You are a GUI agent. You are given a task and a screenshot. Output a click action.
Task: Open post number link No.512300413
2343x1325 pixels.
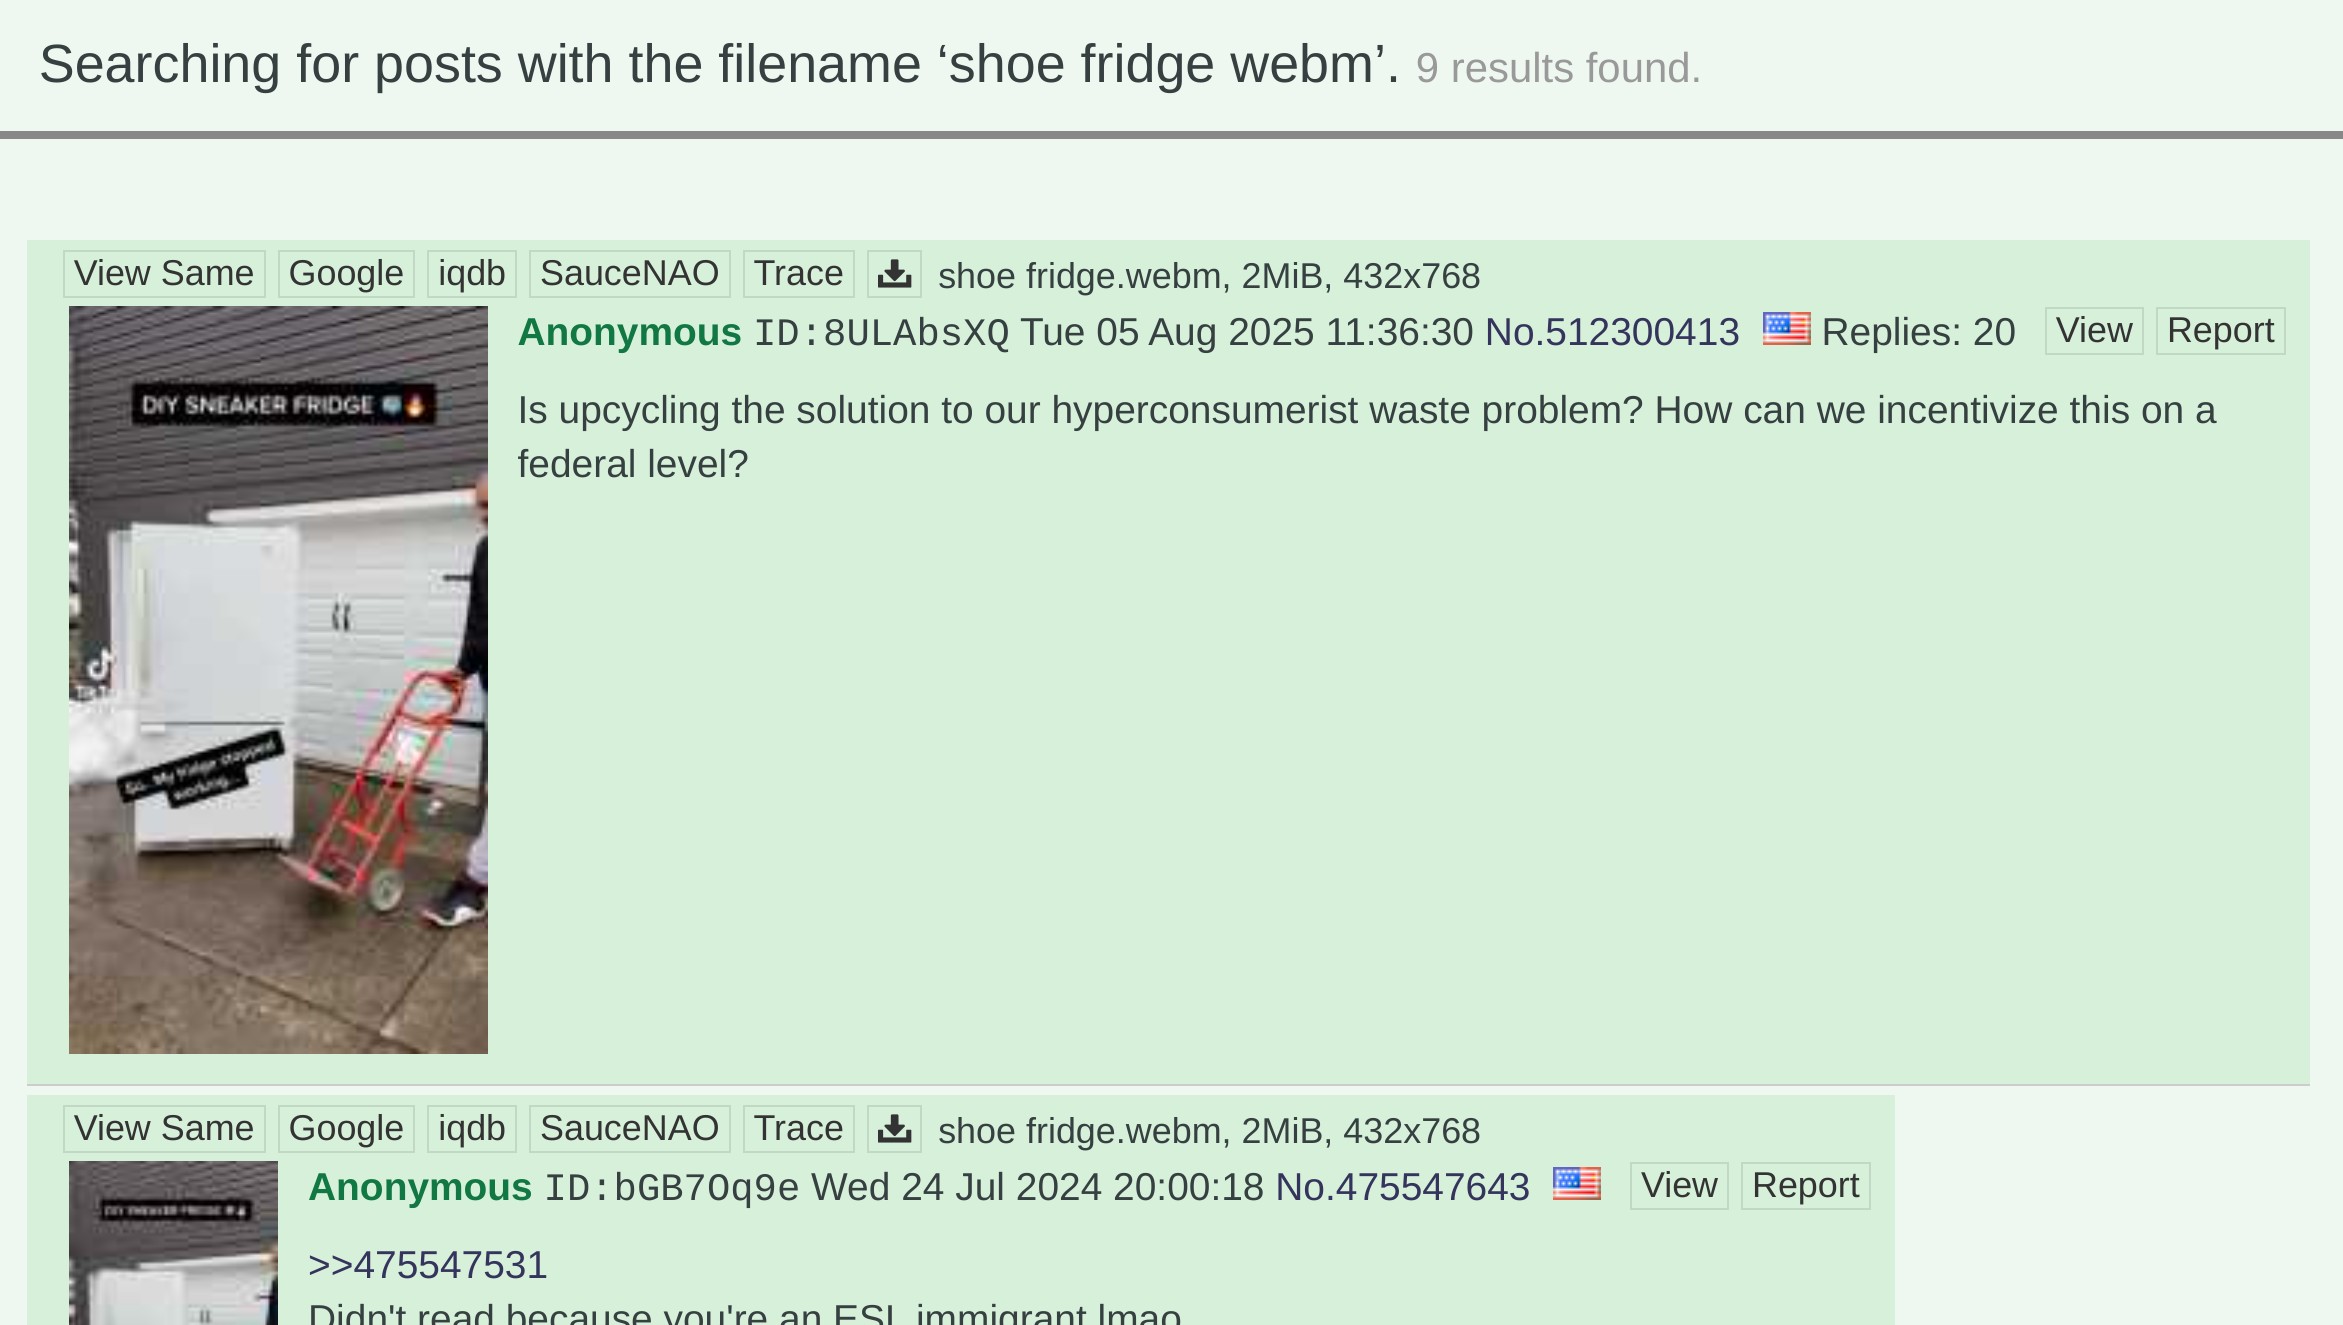(1612, 332)
